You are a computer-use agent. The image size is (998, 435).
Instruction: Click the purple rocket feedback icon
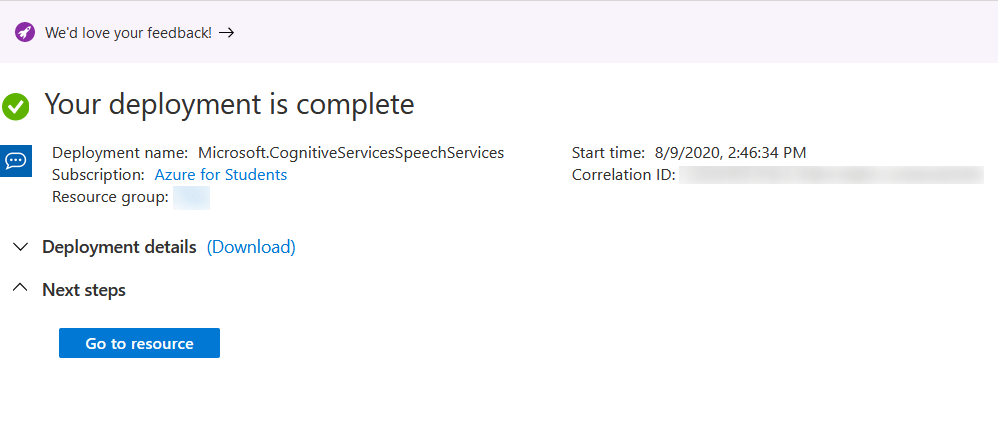pyautogui.click(x=25, y=32)
